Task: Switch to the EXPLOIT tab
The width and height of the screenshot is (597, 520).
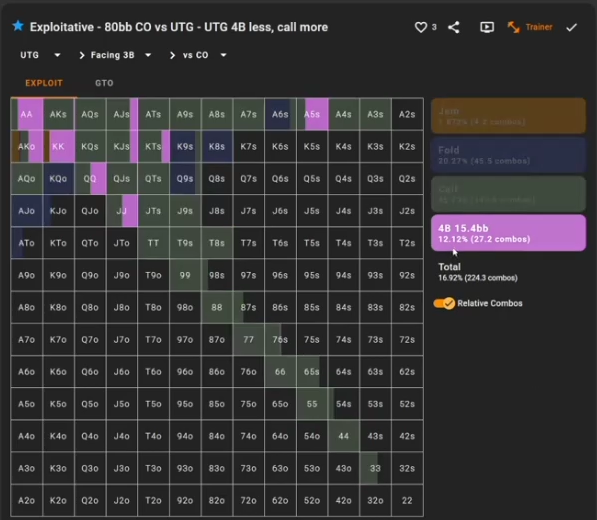Action: click(44, 83)
